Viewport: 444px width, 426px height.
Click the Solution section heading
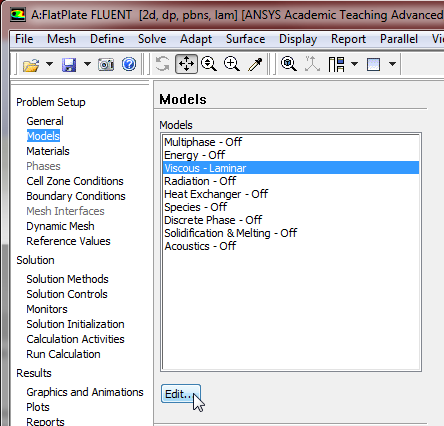point(35,260)
